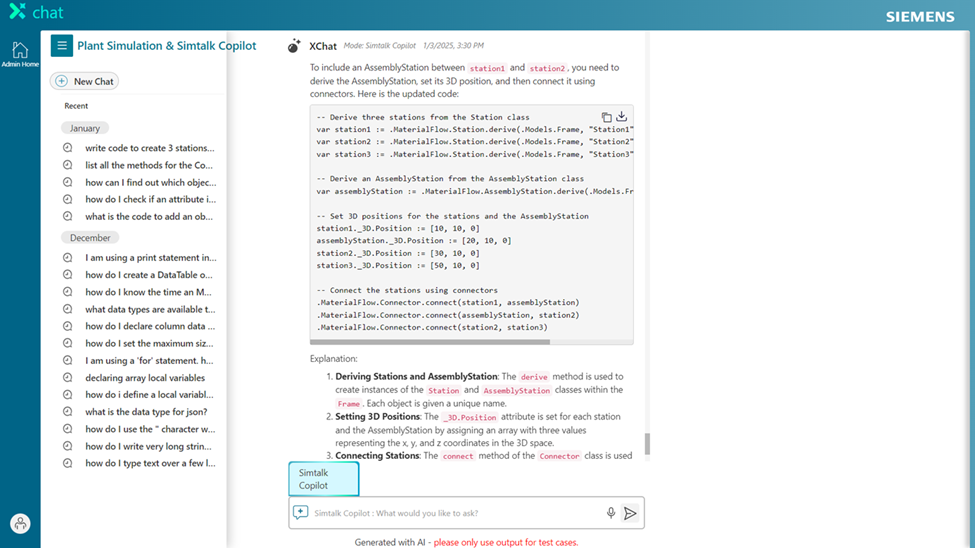
Task: Click the new conversation icon in input box
Action: point(300,513)
